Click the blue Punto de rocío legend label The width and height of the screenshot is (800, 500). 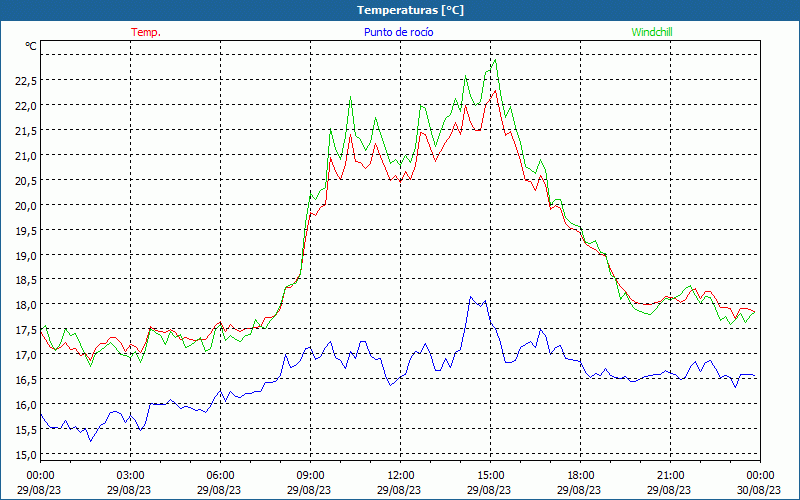tap(398, 32)
